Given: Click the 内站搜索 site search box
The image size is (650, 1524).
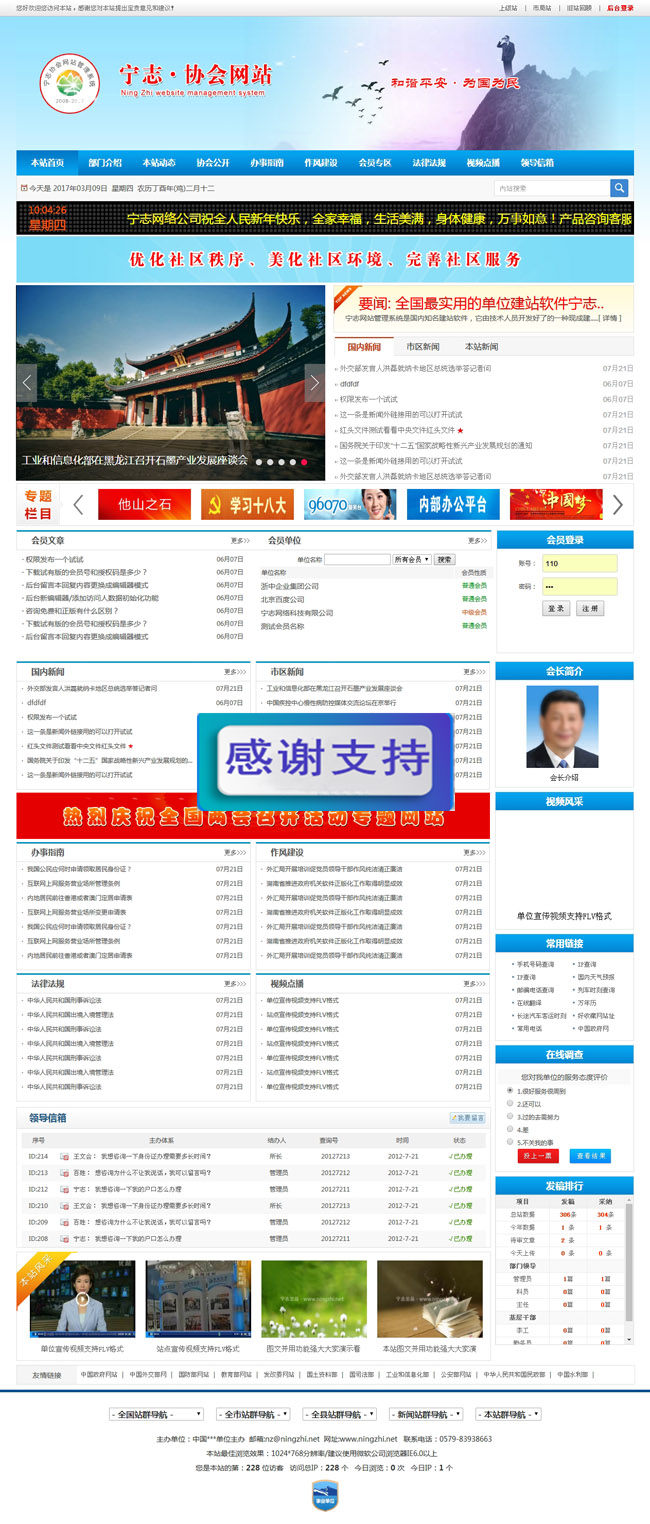Looking at the screenshot, I should click(x=551, y=188).
